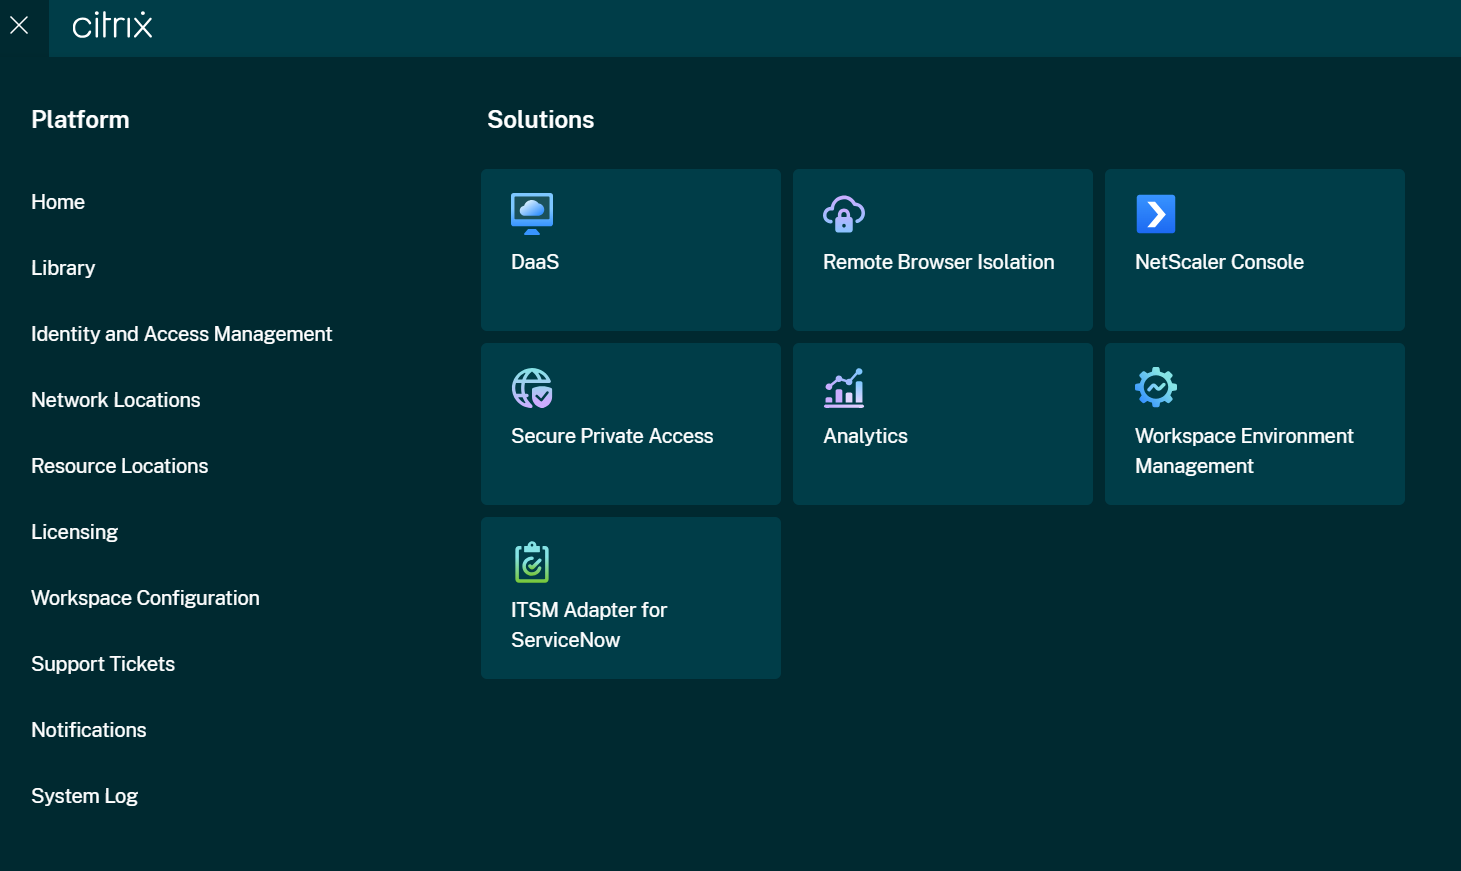Click the Citrix logo in header

point(112,25)
